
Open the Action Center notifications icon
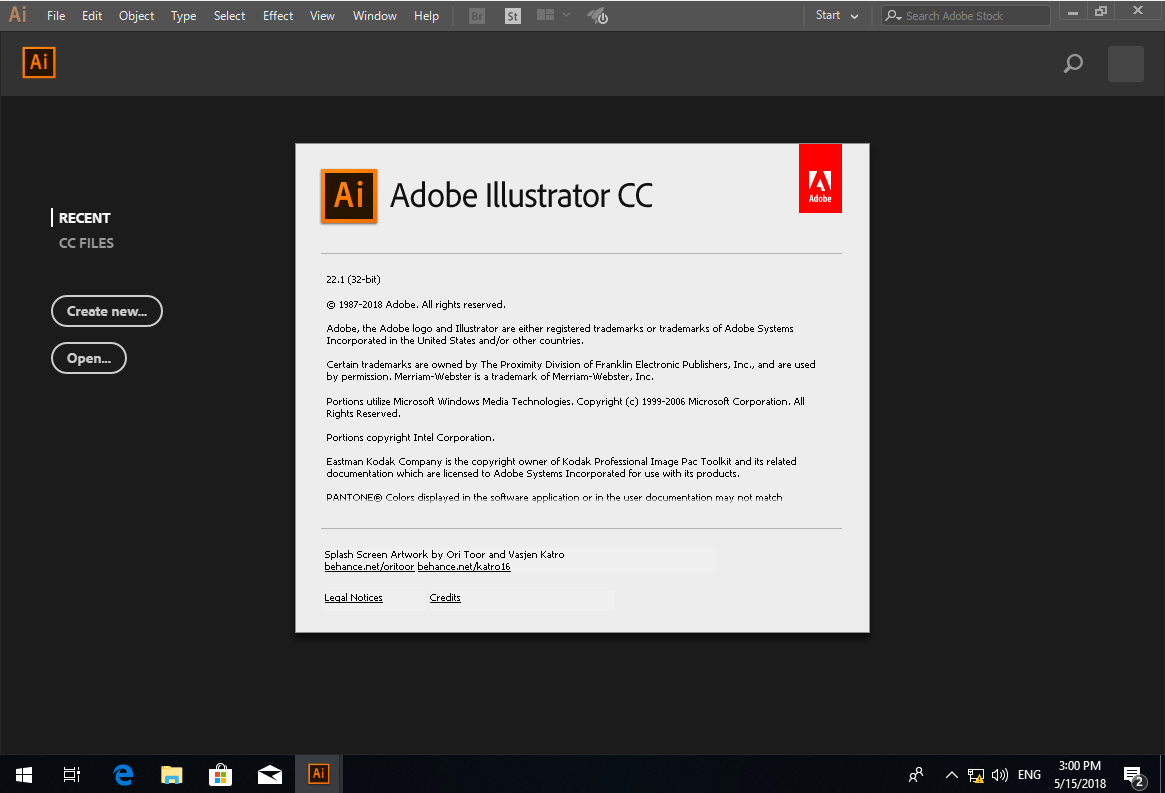click(x=1134, y=777)
